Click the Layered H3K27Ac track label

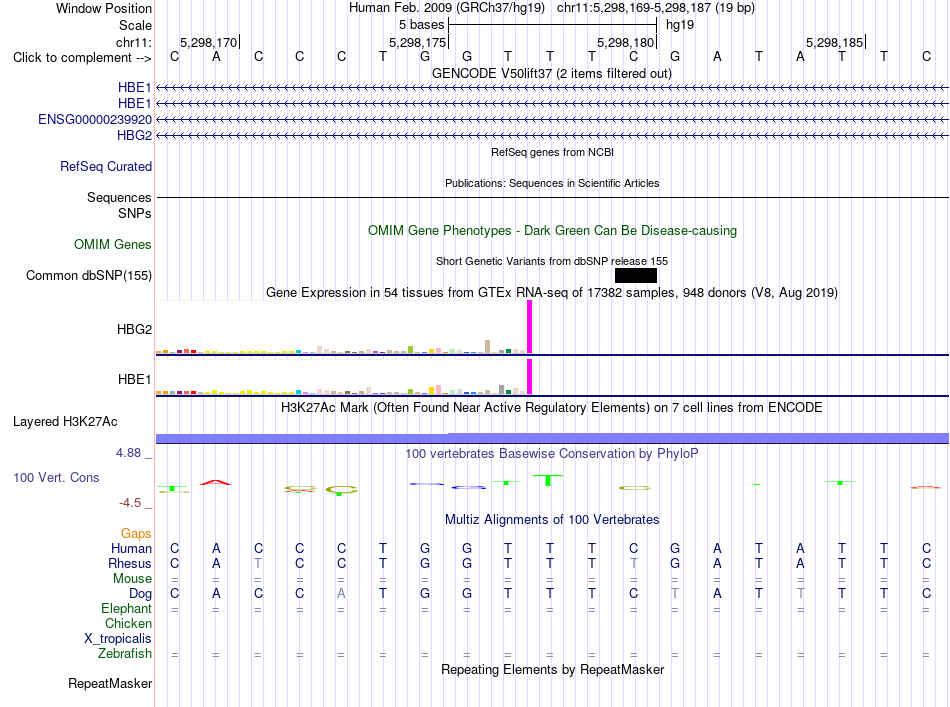tap(65, 422)
